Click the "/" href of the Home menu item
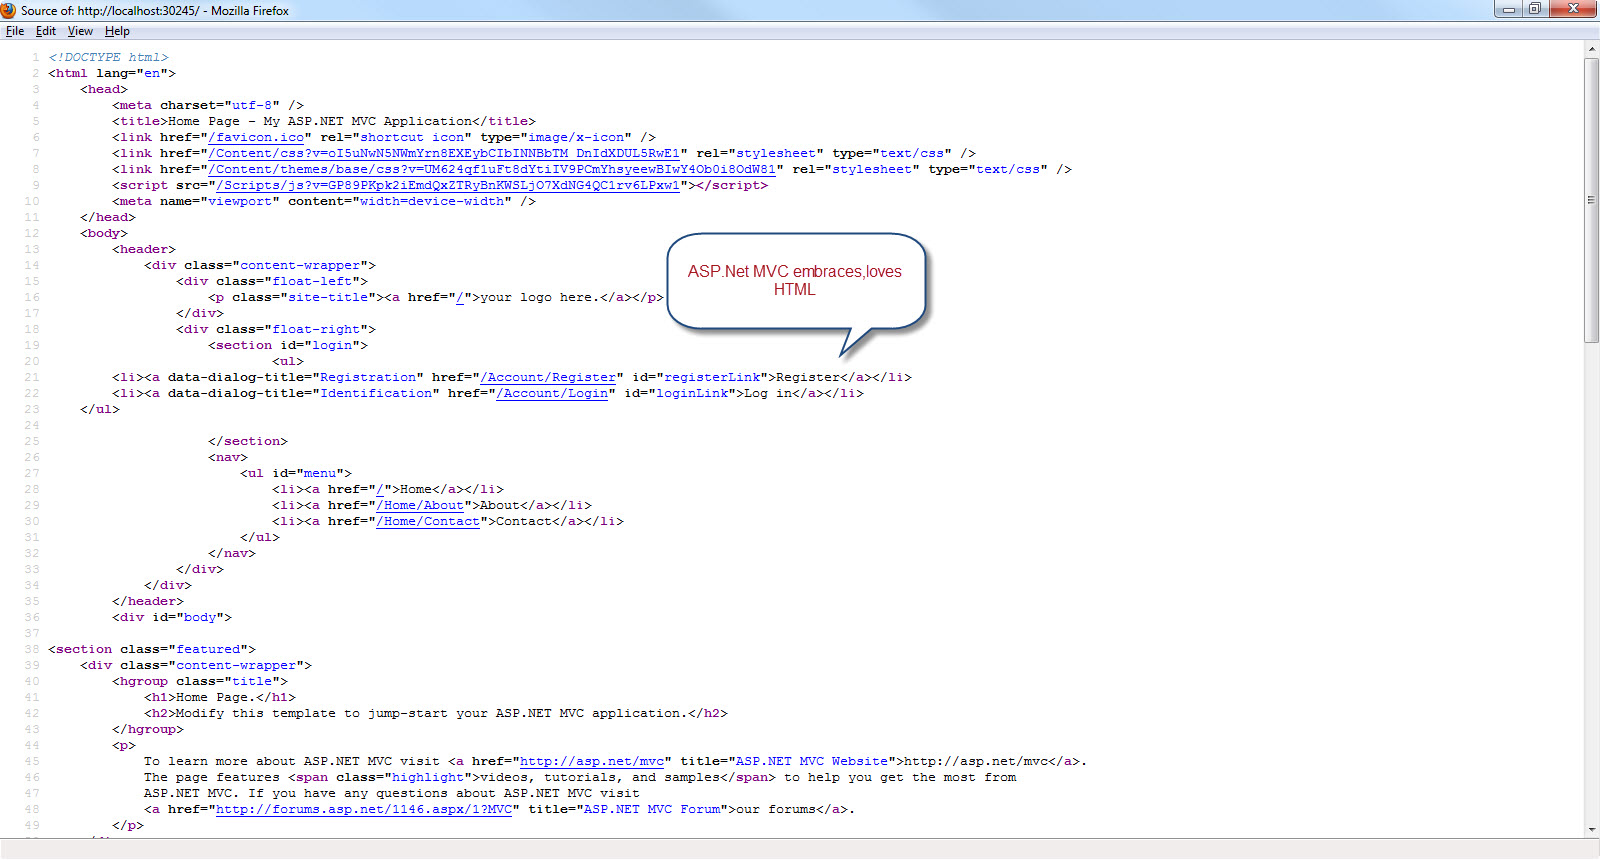Image resolution: width=1600 pixels, height=860 pixels. tap(380, 489)
